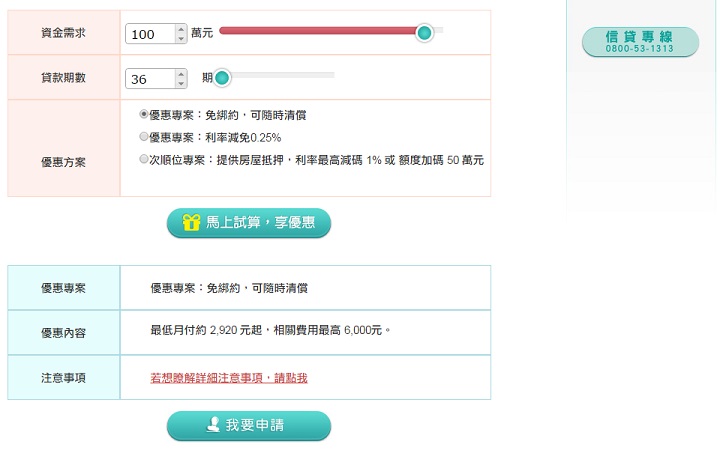Choose the 次順位專案 房屋抵押 radio option
720x453 pixels.
[x=144, y=159]
